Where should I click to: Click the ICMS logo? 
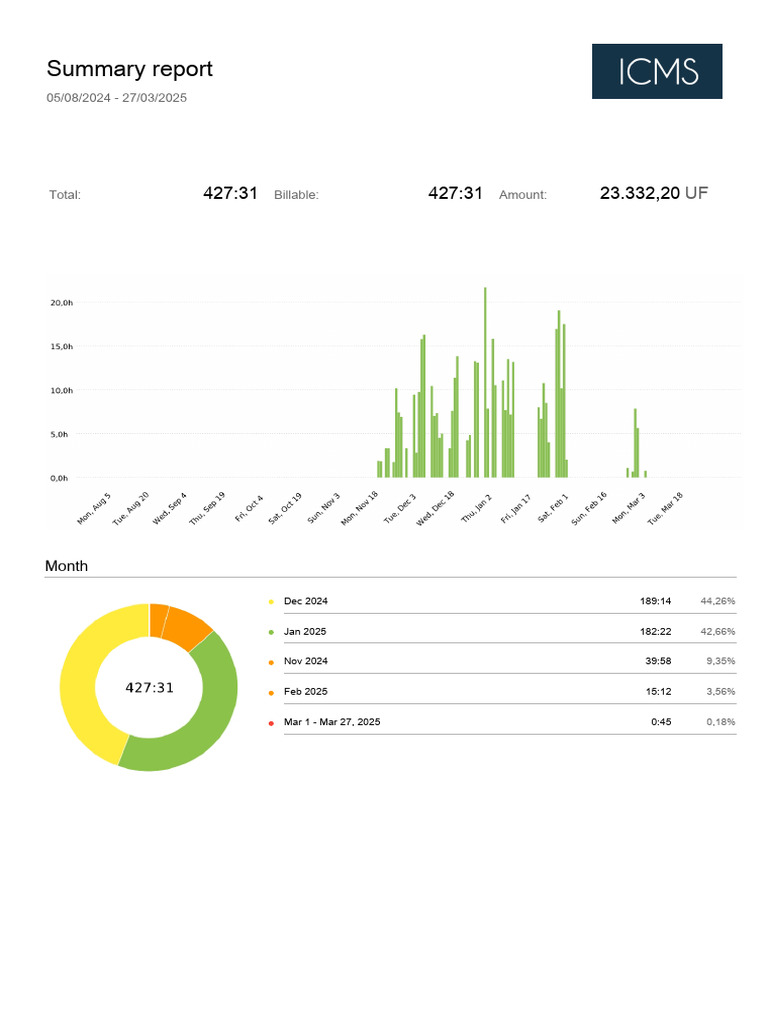657,71
